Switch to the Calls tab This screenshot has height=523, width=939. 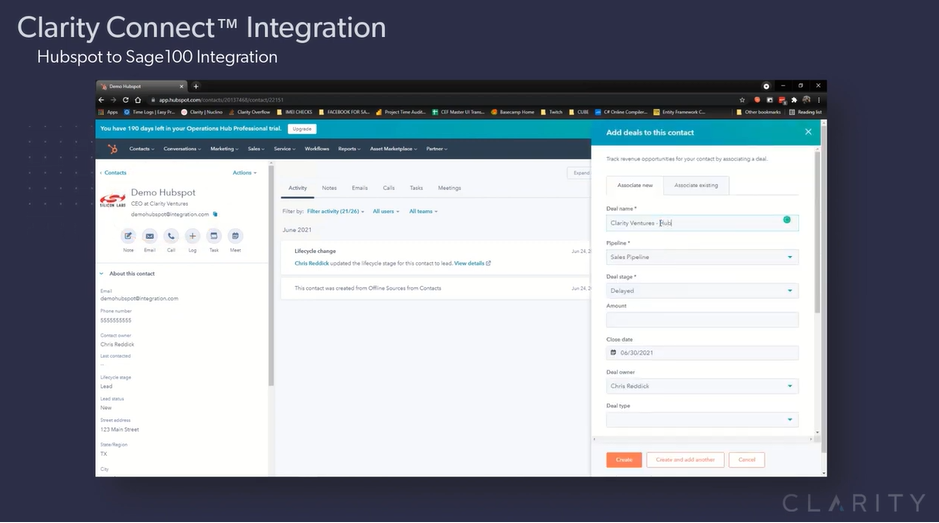pos(389,188)
